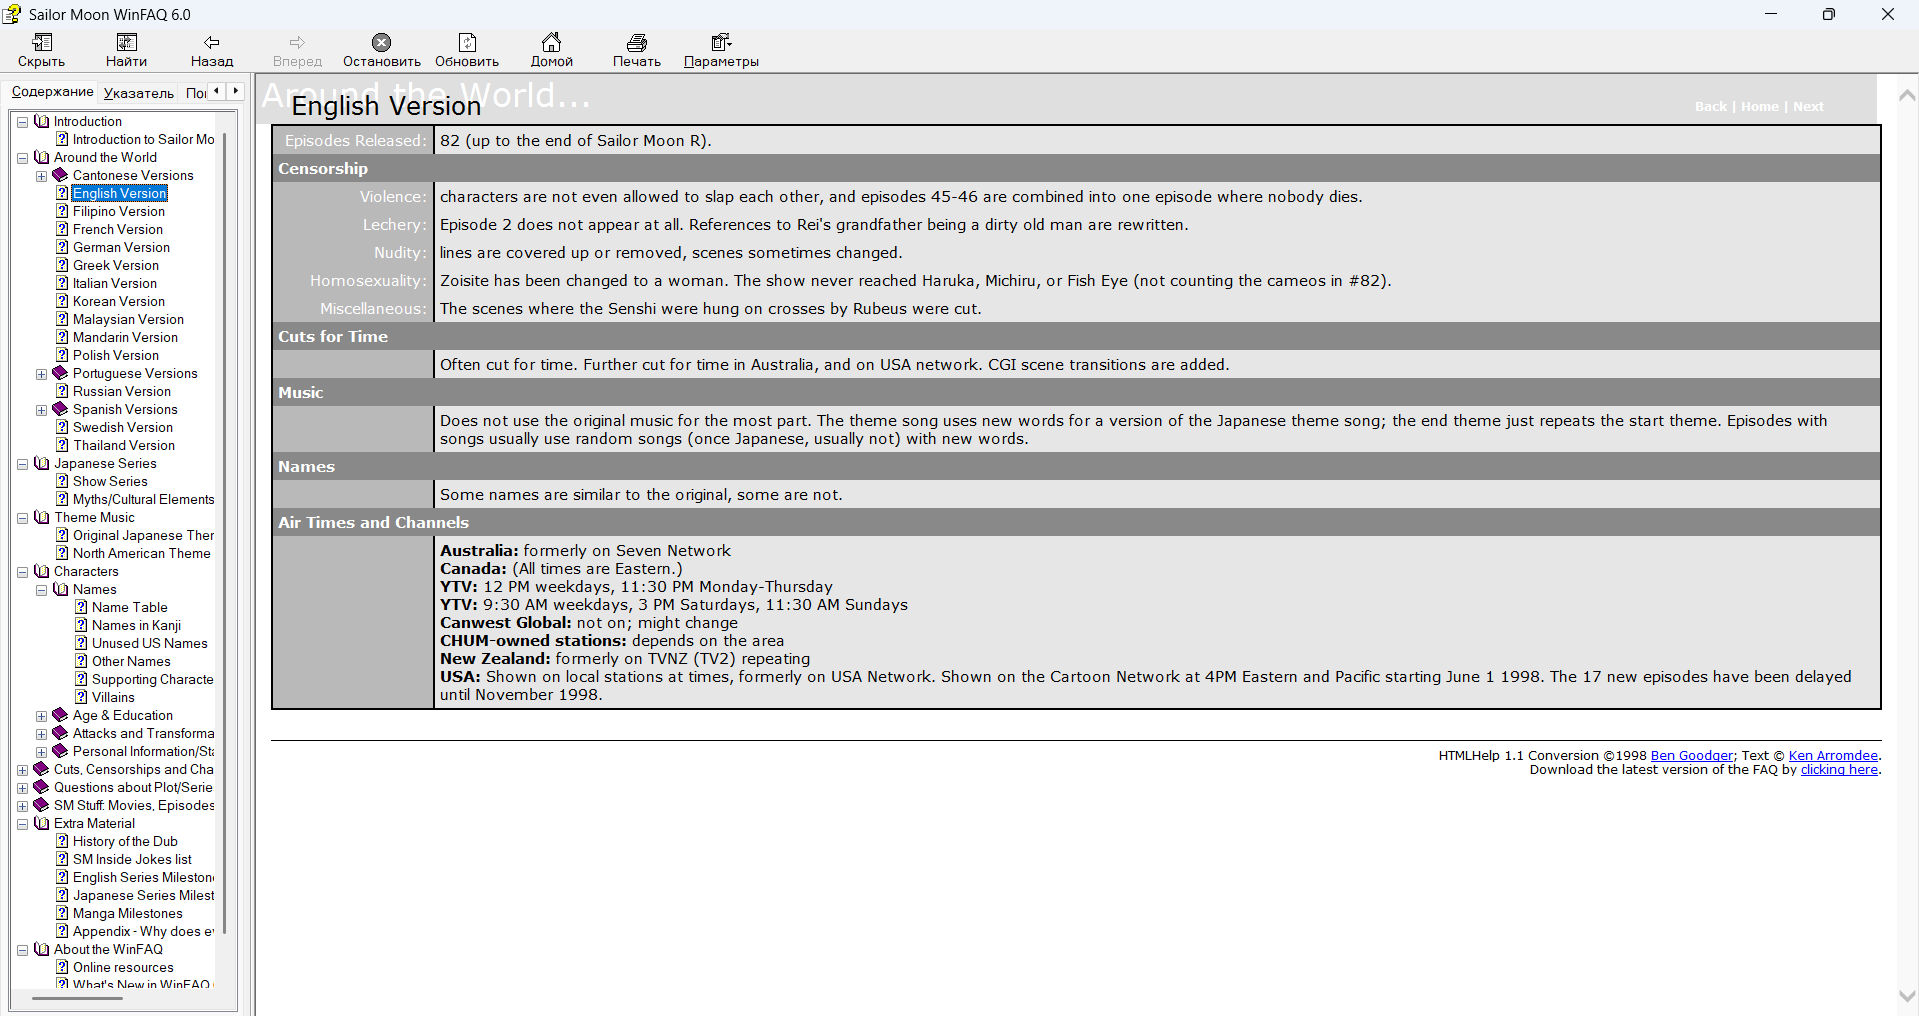1919x1016 pixels.
Task: Collapse the Around the World section
Action: tap(22, 158)
